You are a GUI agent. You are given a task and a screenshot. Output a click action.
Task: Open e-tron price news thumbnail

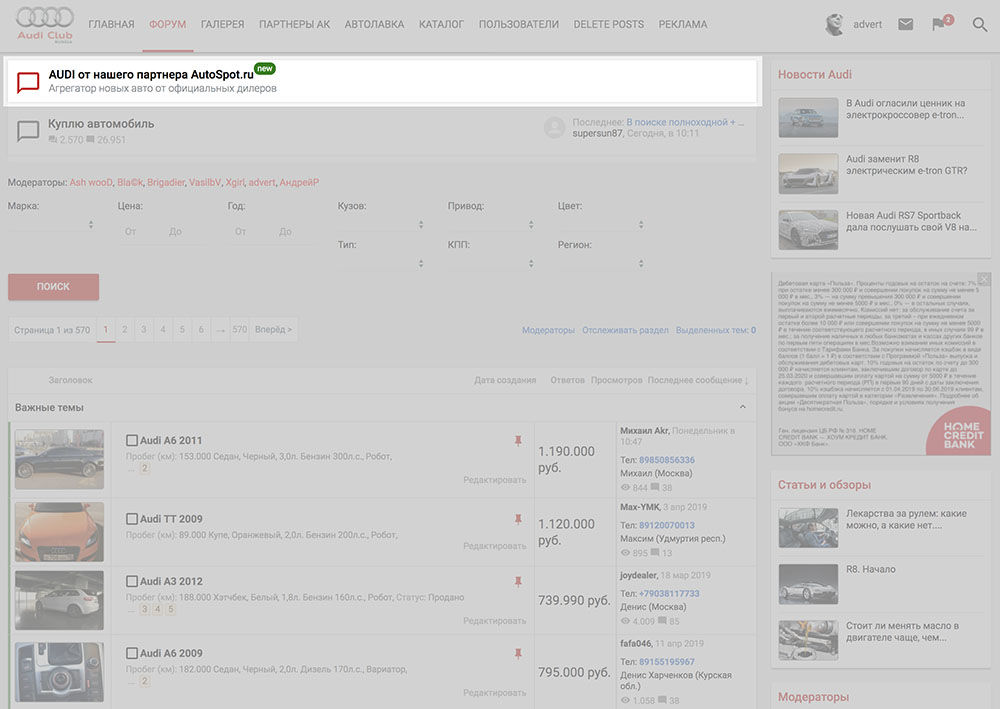(x=808, y=117)
